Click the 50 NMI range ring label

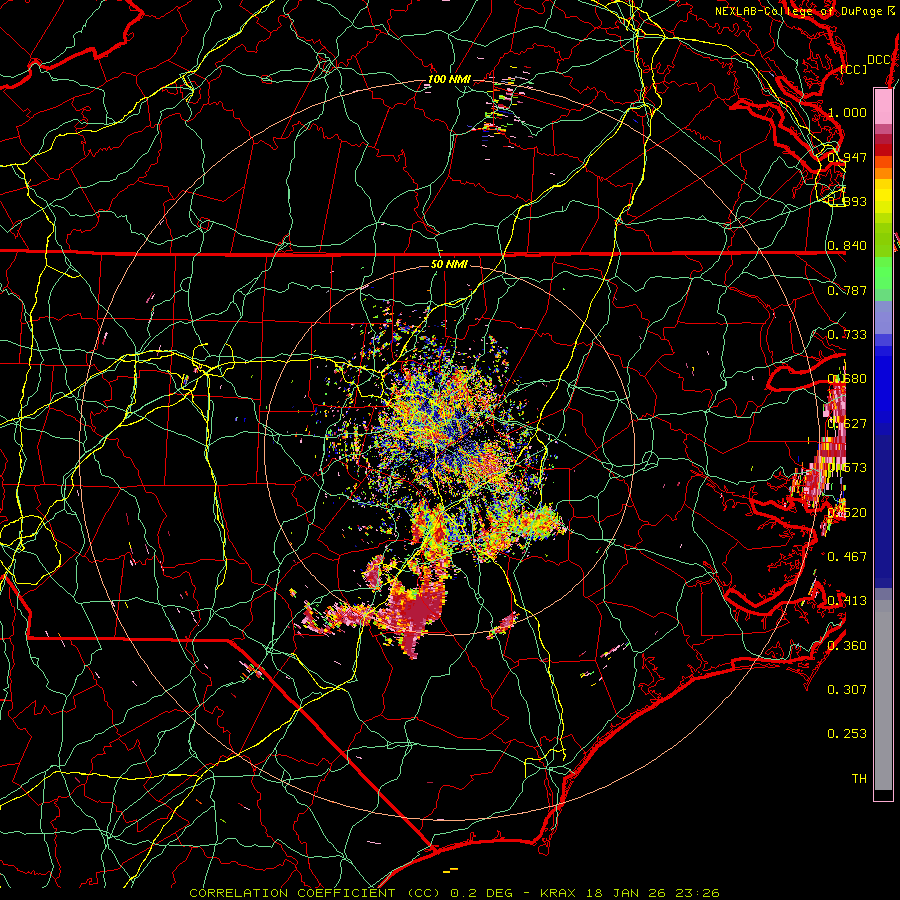449,264
